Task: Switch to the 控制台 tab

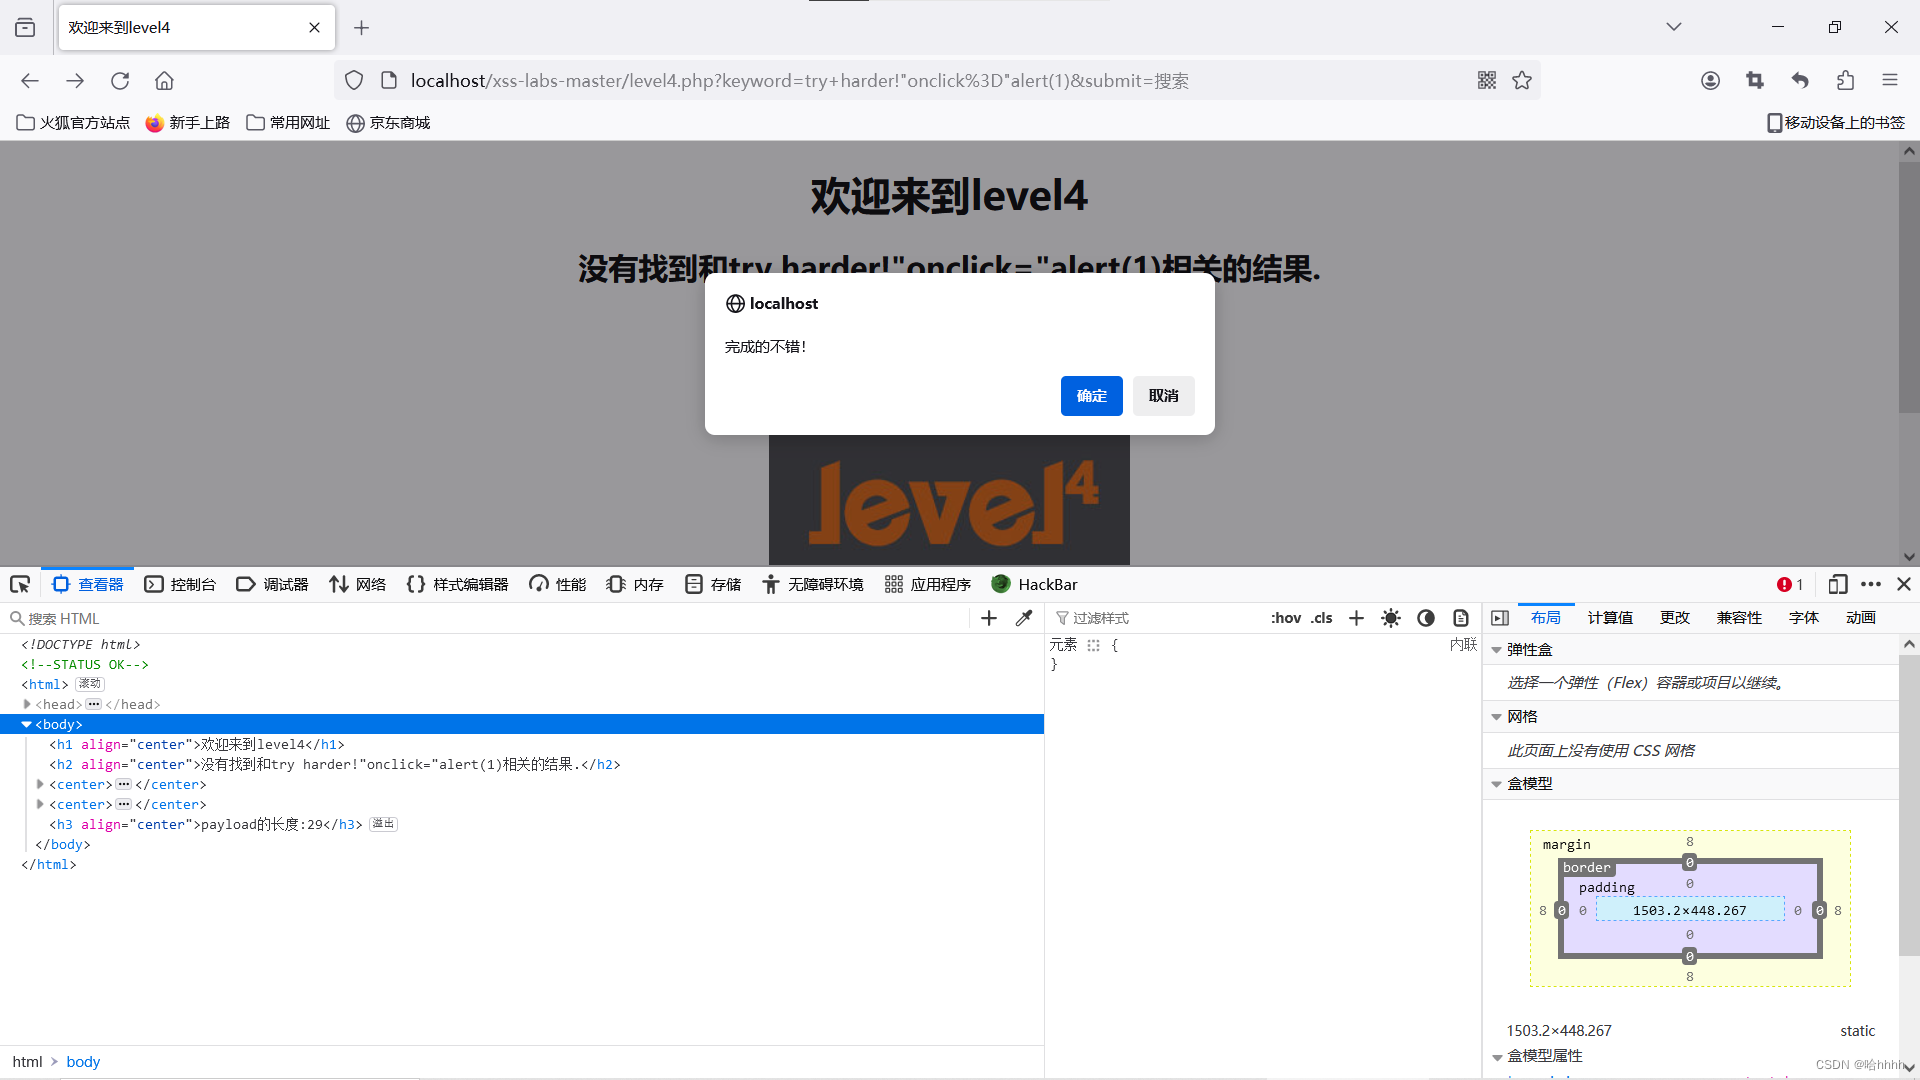Action: click(181, 584)
